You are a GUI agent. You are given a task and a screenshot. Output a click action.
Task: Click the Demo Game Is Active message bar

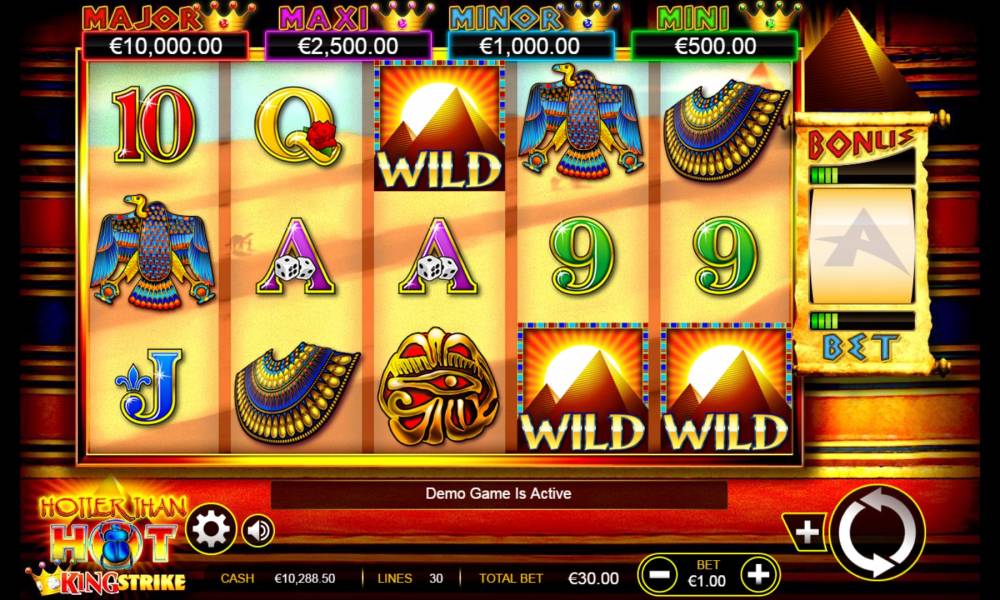coord(499,494)
